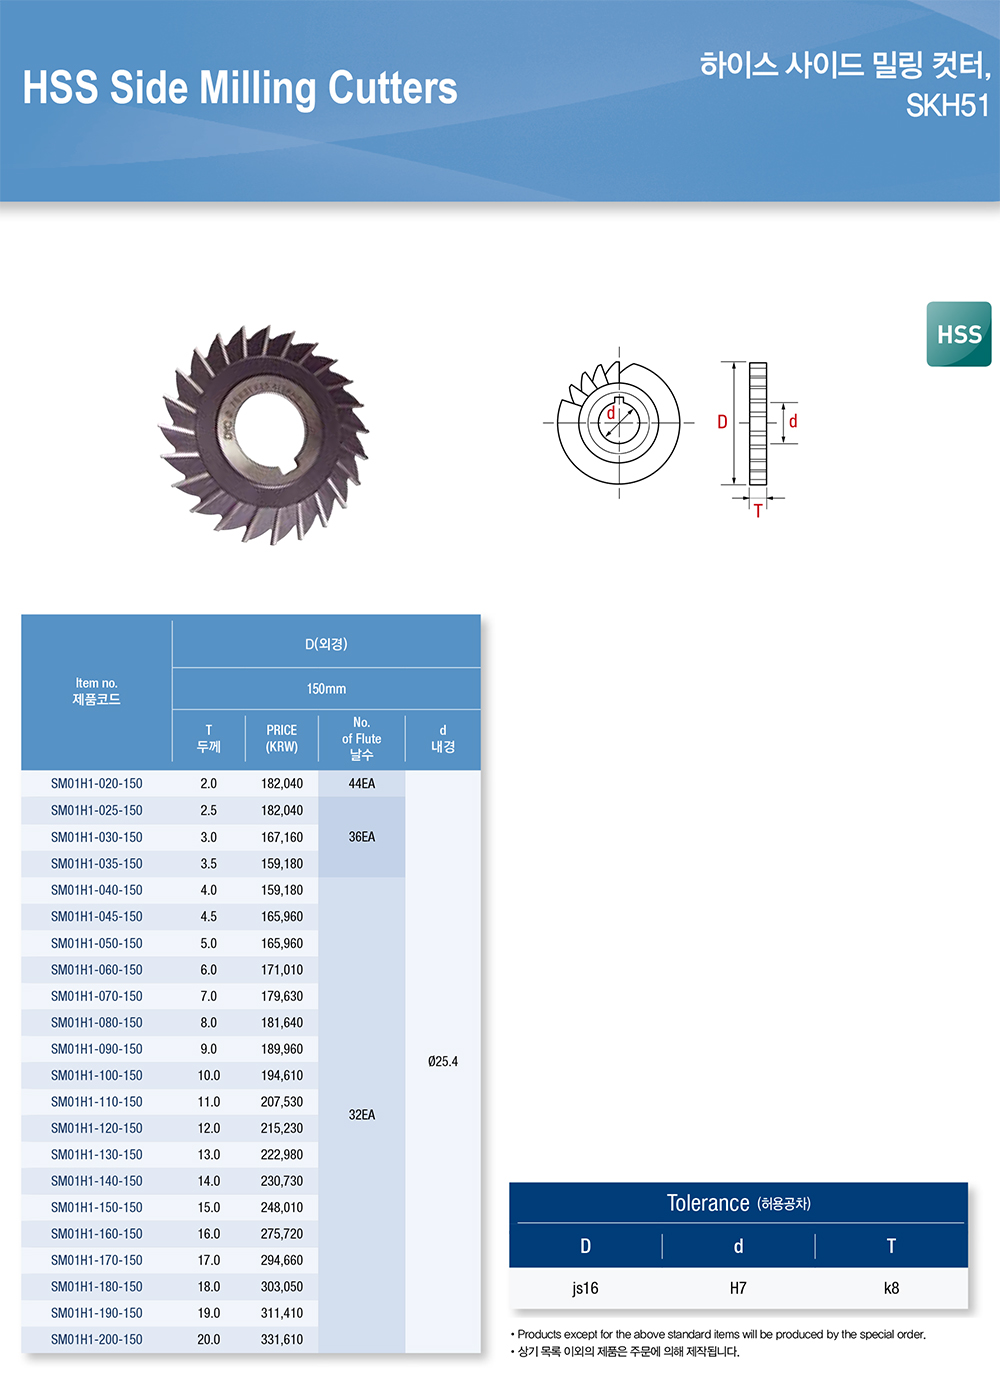
Task: Click item code SM01H1-050-150
Action: click(x=96, y=943)
